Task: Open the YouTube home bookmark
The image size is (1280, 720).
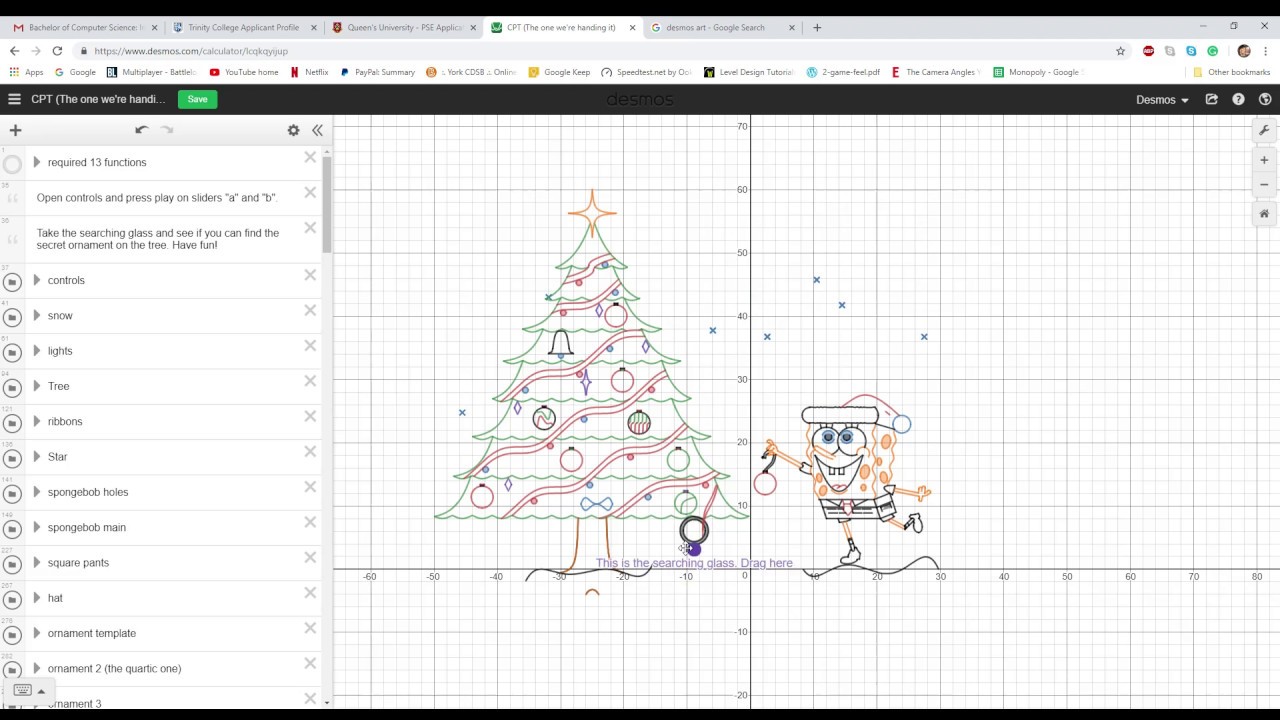Action: 244,72
